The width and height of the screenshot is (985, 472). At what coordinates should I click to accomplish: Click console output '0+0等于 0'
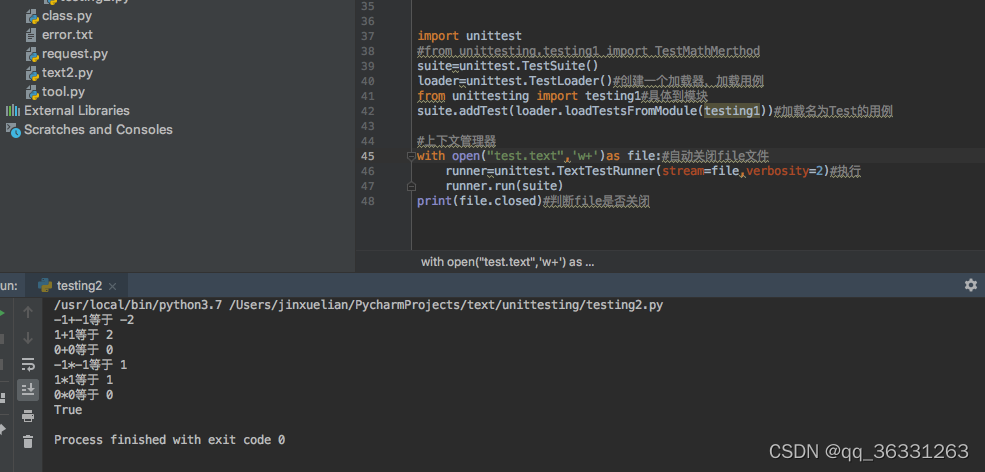[84, 350]
